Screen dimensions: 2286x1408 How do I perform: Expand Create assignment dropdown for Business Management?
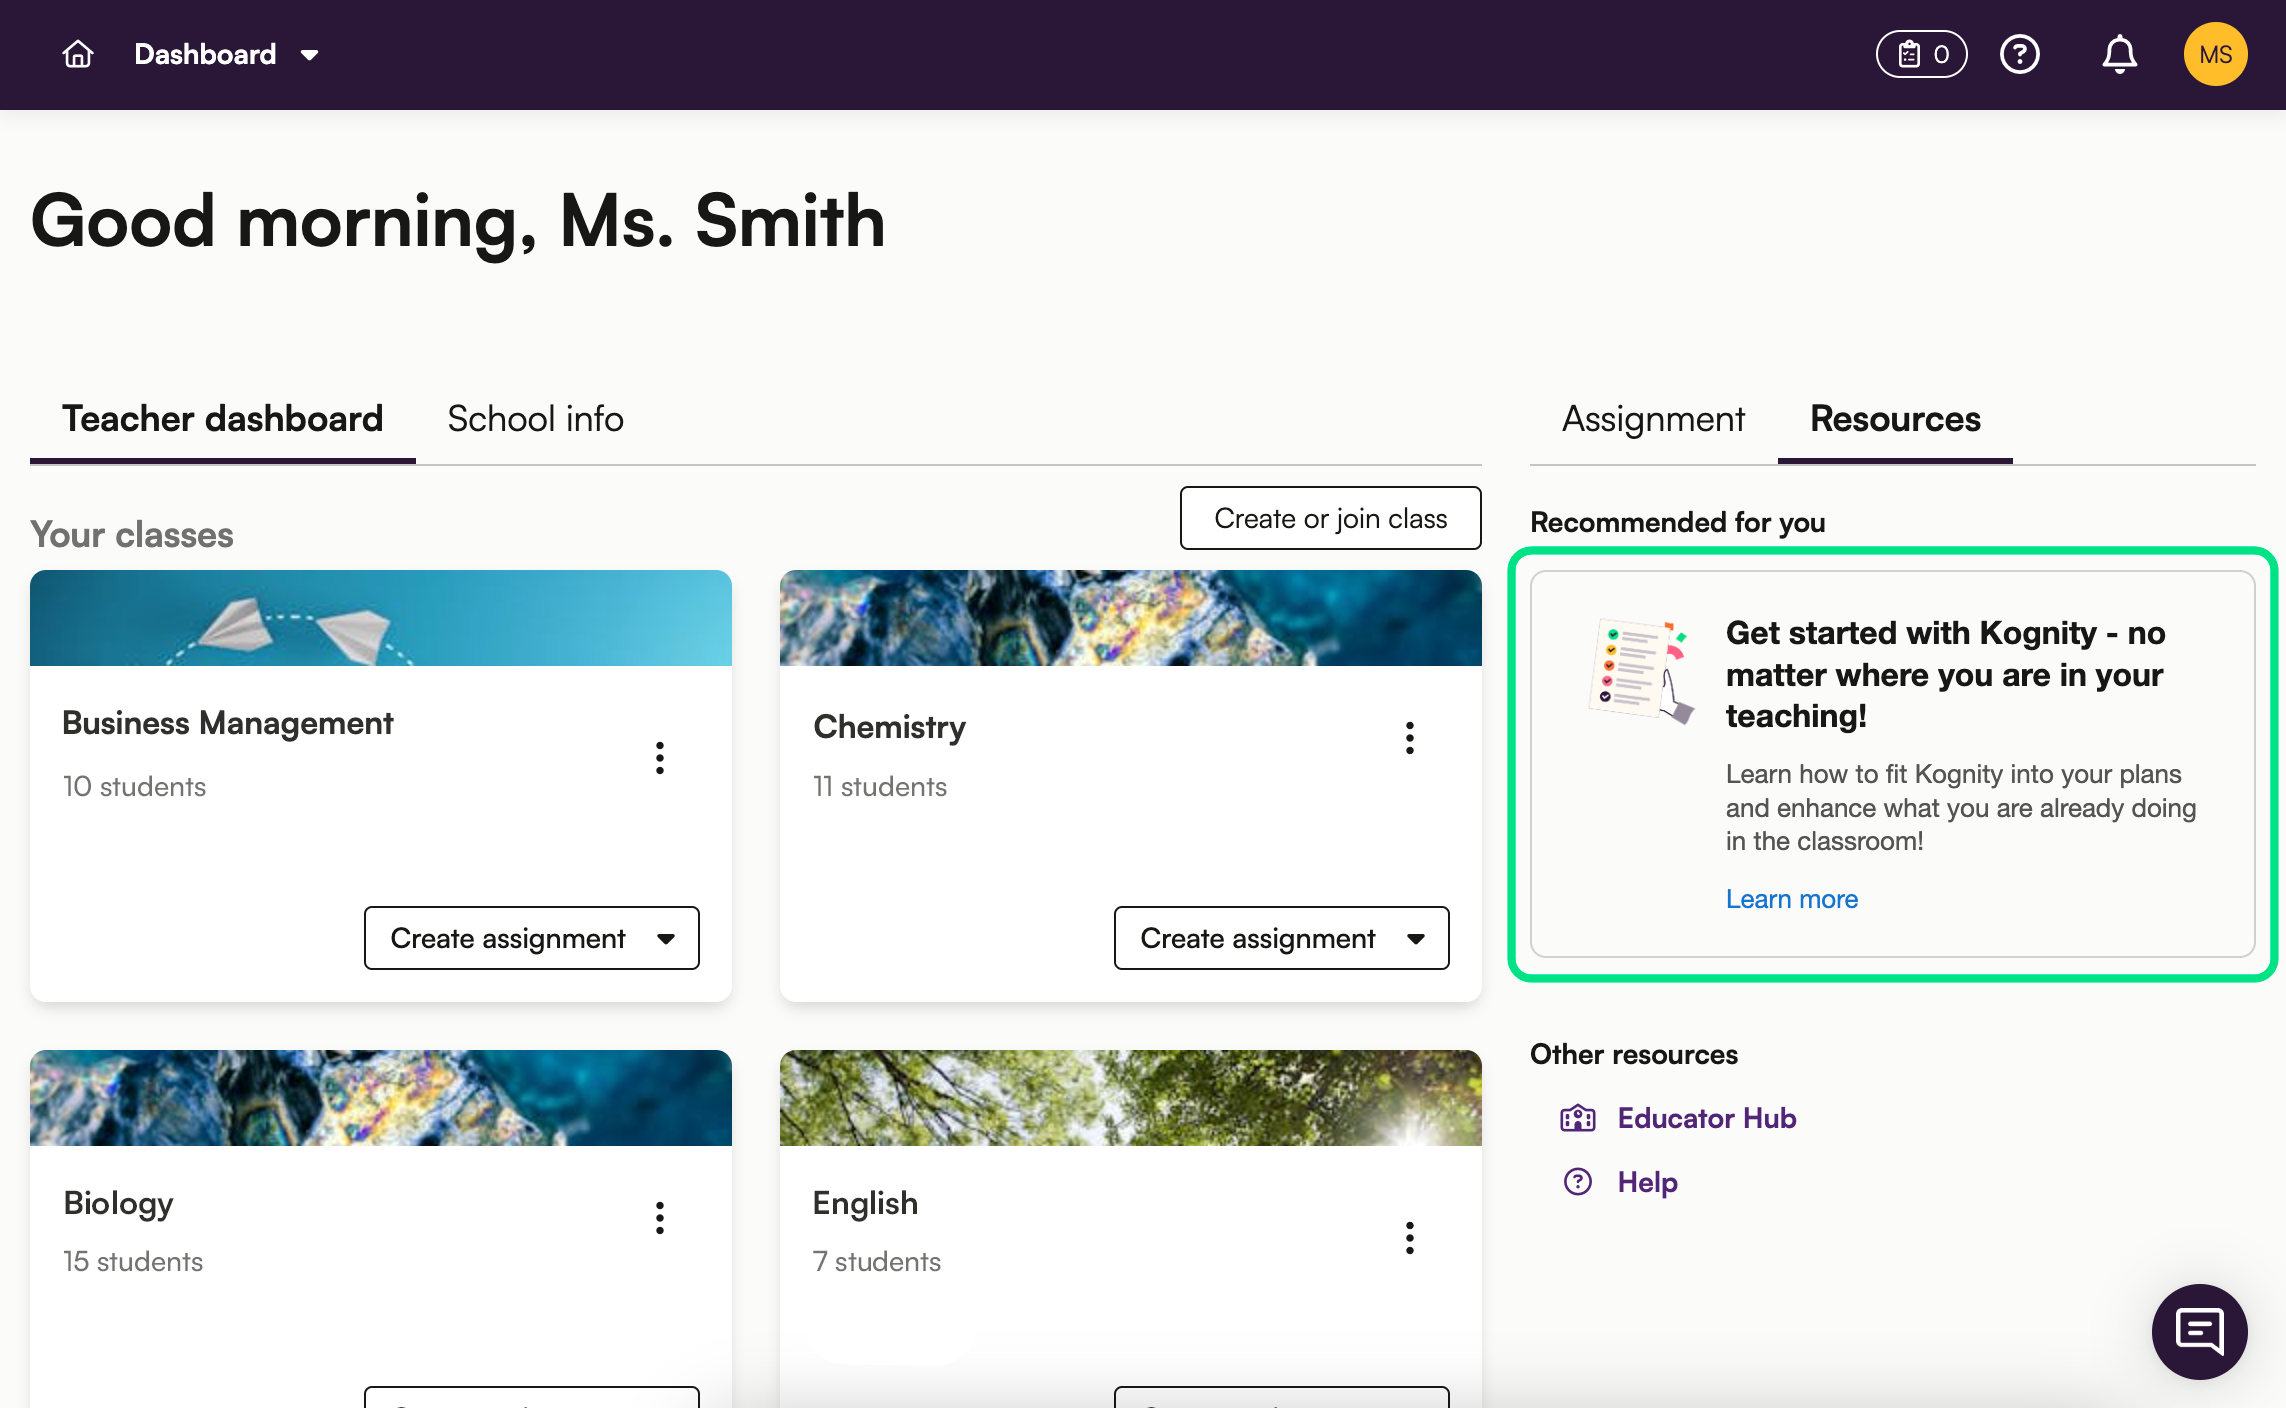point(666,938)
